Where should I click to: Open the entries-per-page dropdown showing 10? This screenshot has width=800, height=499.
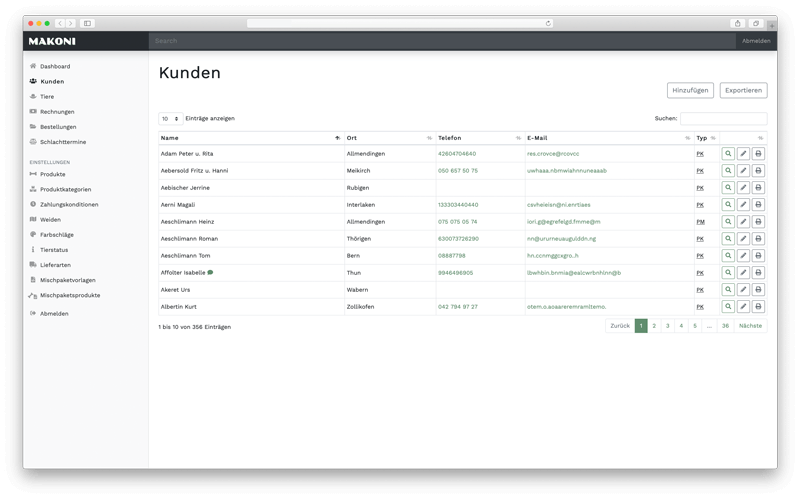coord(170,119)
